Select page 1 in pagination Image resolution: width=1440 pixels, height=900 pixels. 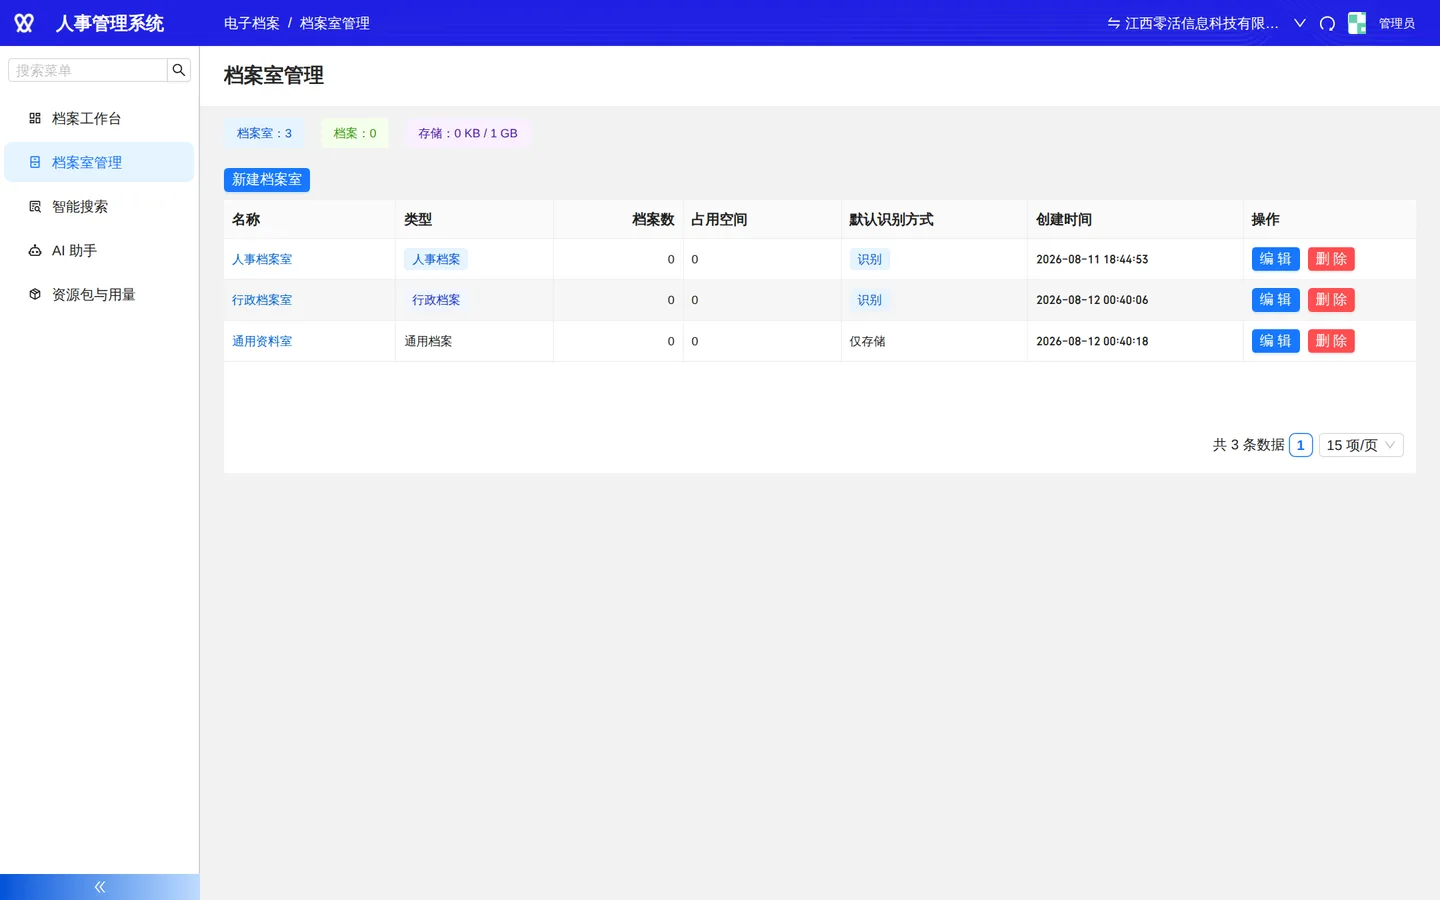(x=1300, y=445)
